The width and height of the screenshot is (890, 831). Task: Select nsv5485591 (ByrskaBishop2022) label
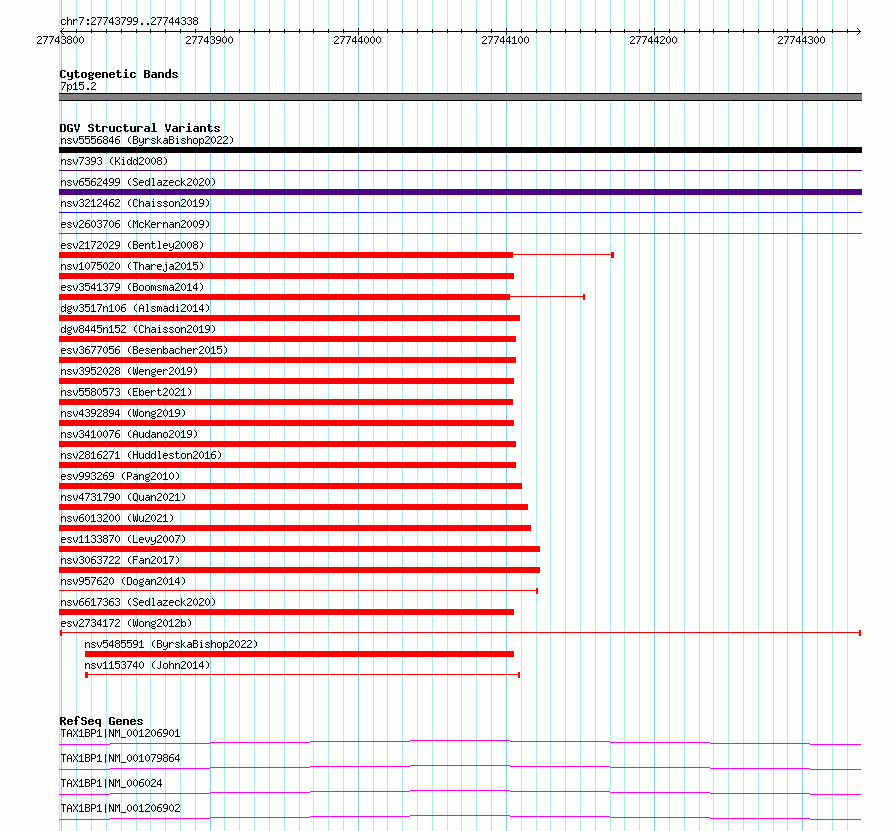point(171,644)
